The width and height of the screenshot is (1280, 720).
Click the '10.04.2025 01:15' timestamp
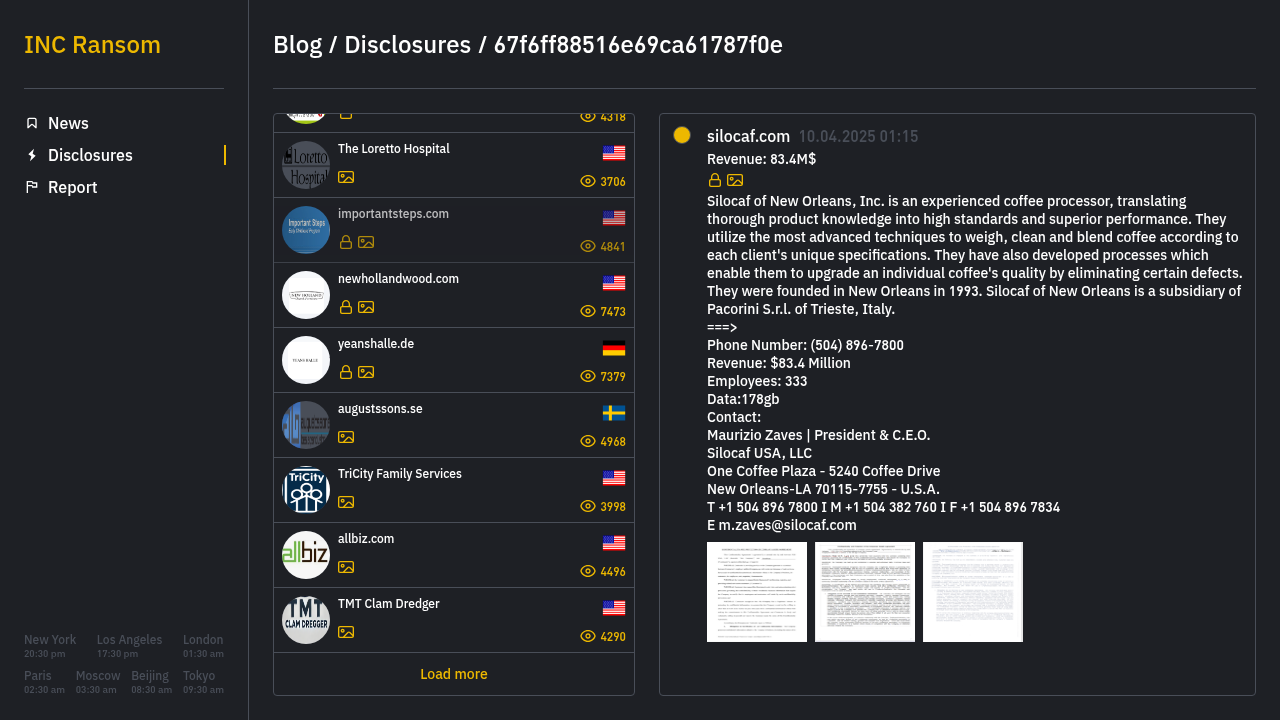[858, 136]
